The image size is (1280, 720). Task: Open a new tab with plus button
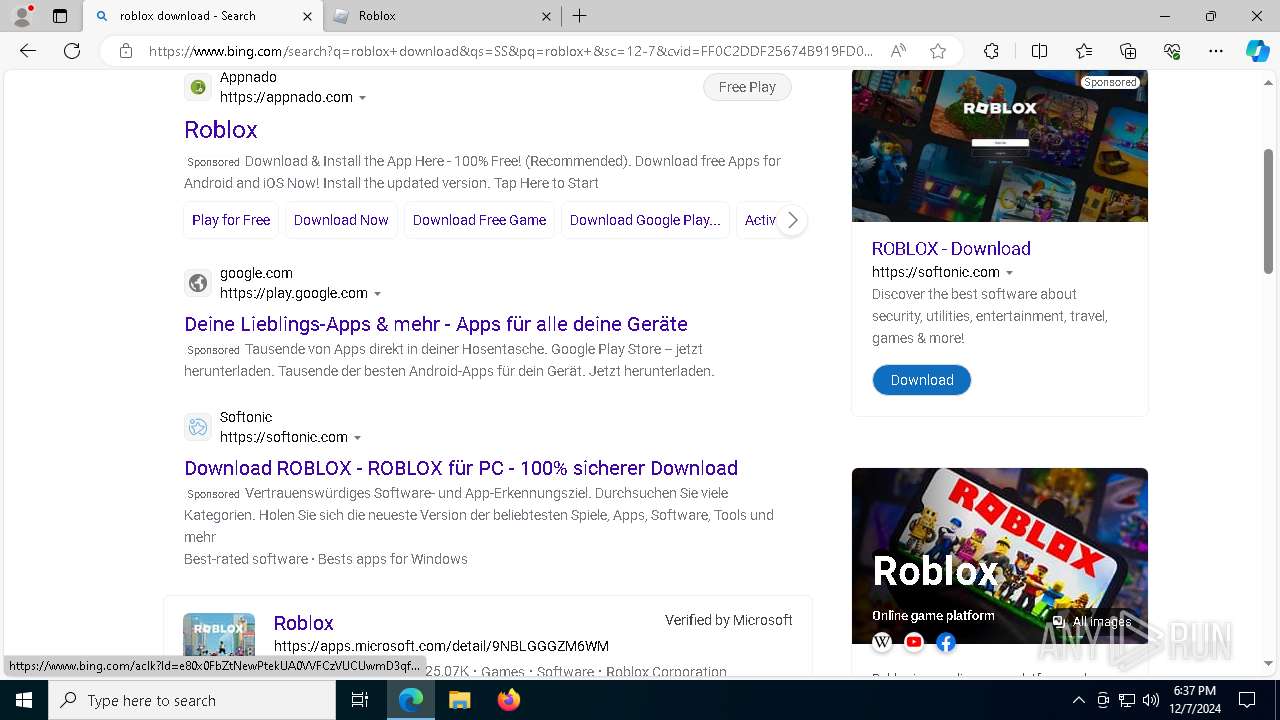(x=579, y=16)
